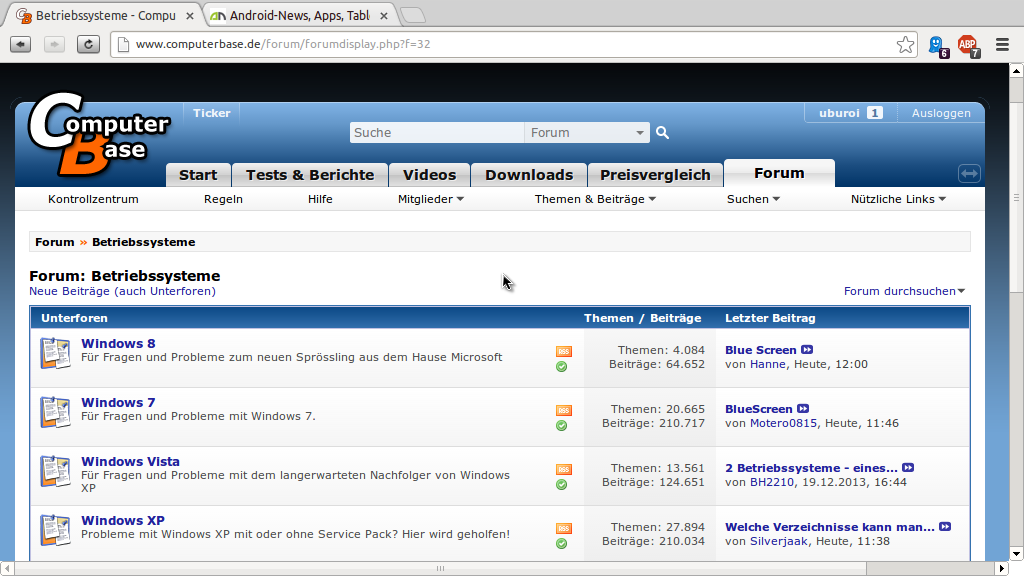This screenshot has width=1024, height=576.
Task: Go to last post icon beside Welche Verzeichnisse
Action: pyautogui.click(x=945, y=526)
